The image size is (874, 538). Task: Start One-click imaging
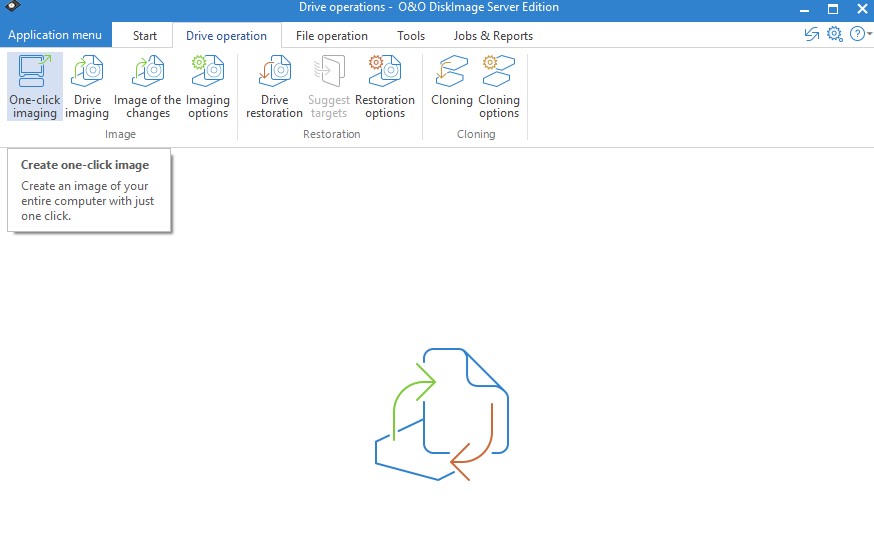(x=35, y=86)
